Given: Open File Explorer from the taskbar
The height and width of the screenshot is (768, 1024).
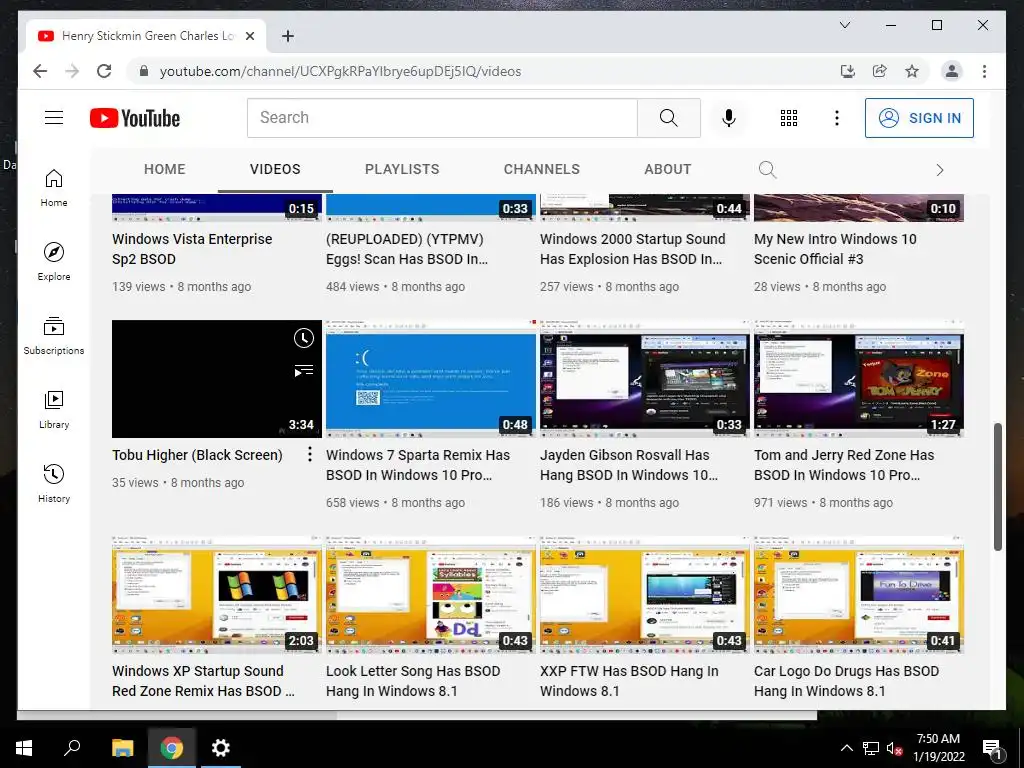Looking at the screenshot, I should pos(122,748).
